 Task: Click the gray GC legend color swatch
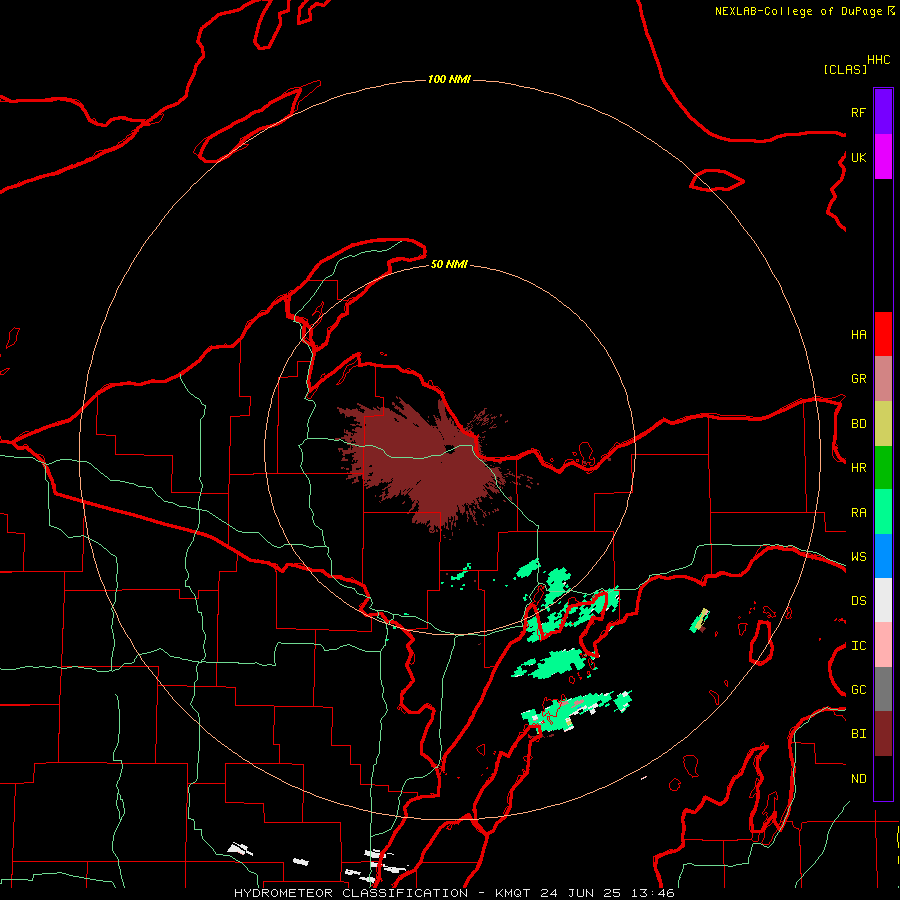883,689
